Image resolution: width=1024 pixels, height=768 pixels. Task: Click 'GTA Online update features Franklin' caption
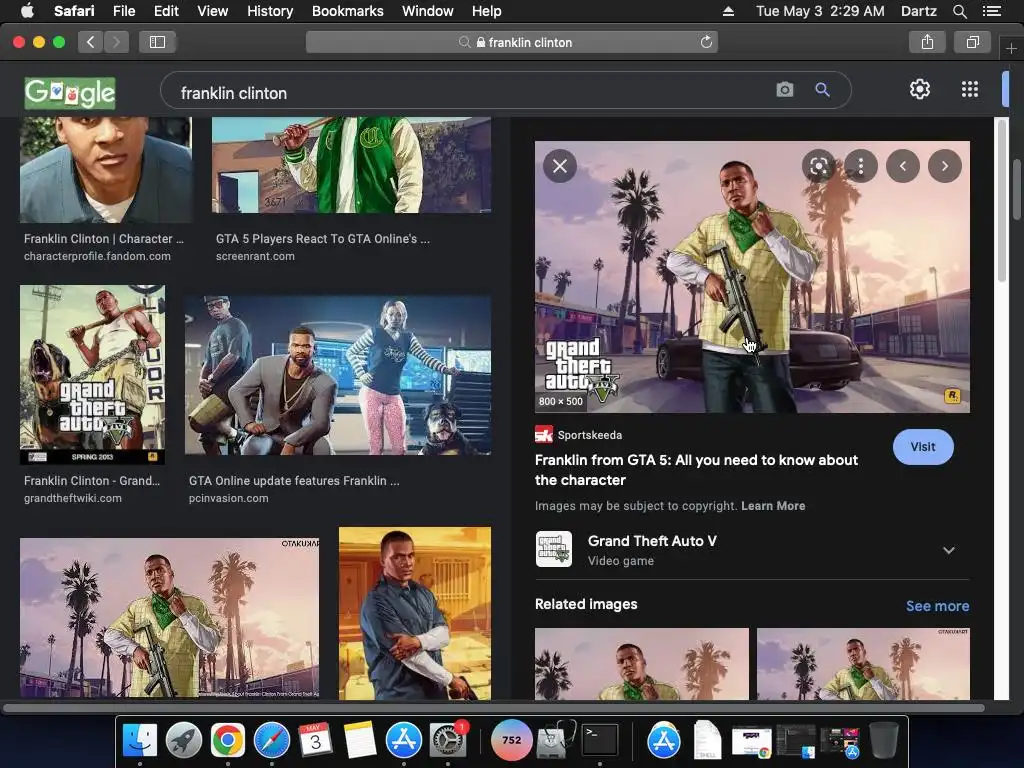pos(294,481)
